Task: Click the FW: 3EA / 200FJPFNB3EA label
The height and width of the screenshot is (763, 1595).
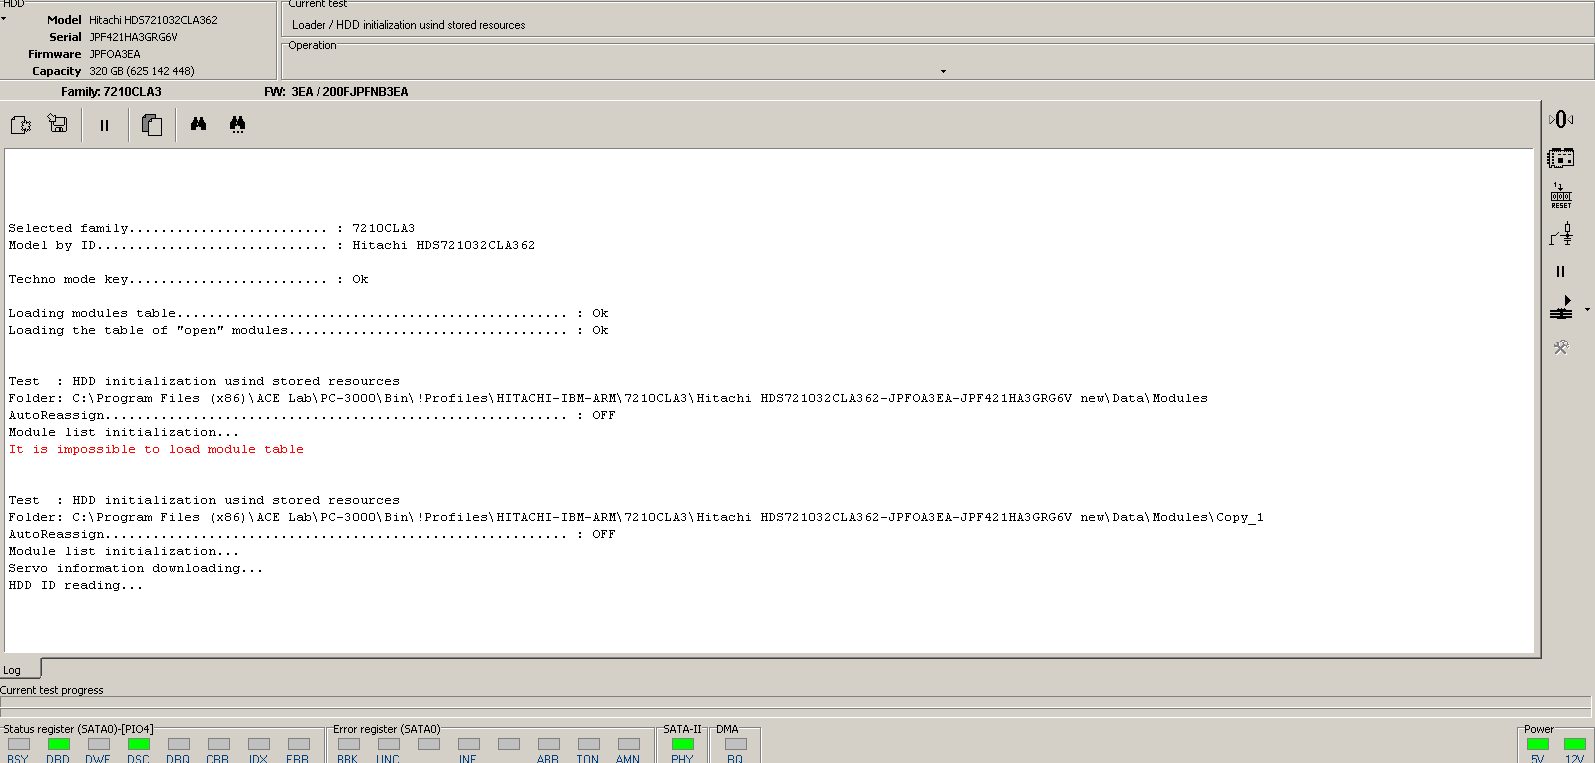Action: coord(336,91)
